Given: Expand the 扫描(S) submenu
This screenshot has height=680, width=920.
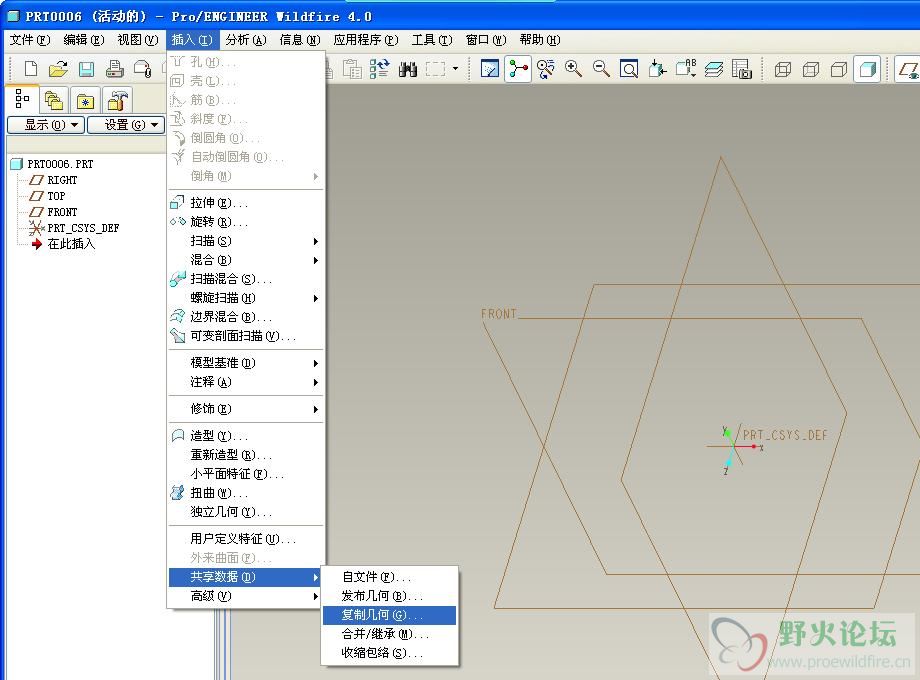Looking at the screenshot, I should pos(246,241).
